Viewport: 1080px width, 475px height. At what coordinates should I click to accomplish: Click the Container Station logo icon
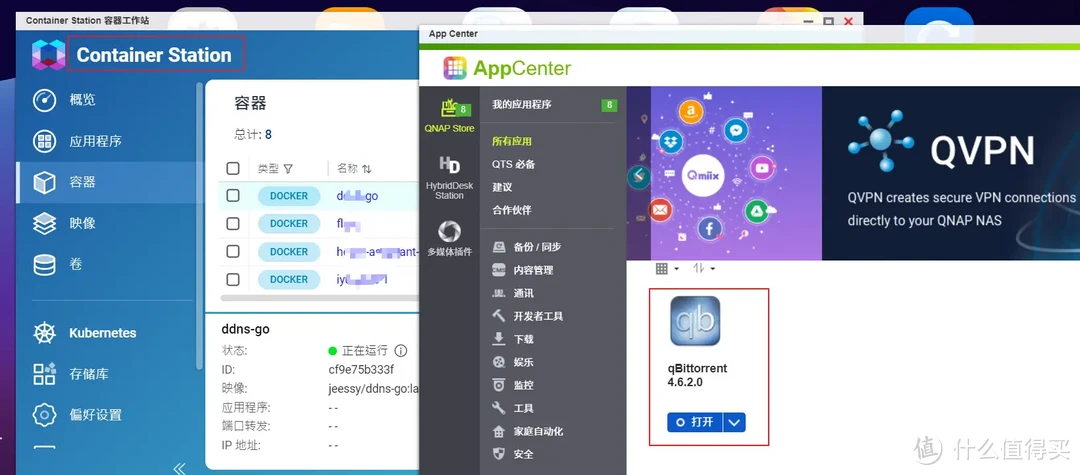[48, 55]
